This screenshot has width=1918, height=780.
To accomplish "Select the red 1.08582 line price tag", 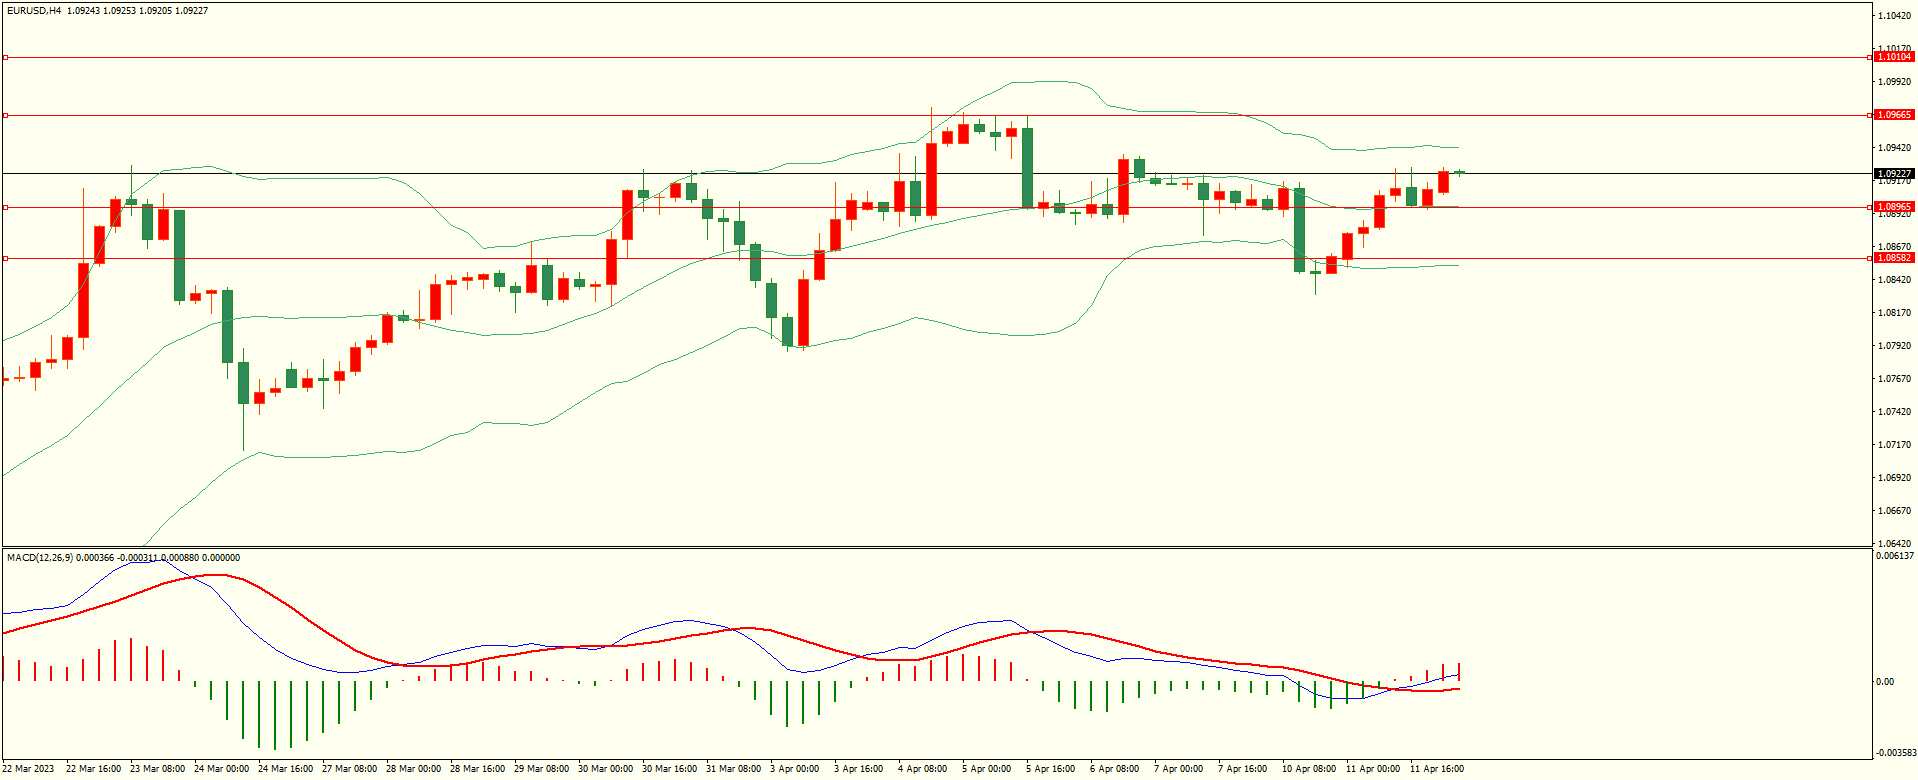I will [1893, 258].
